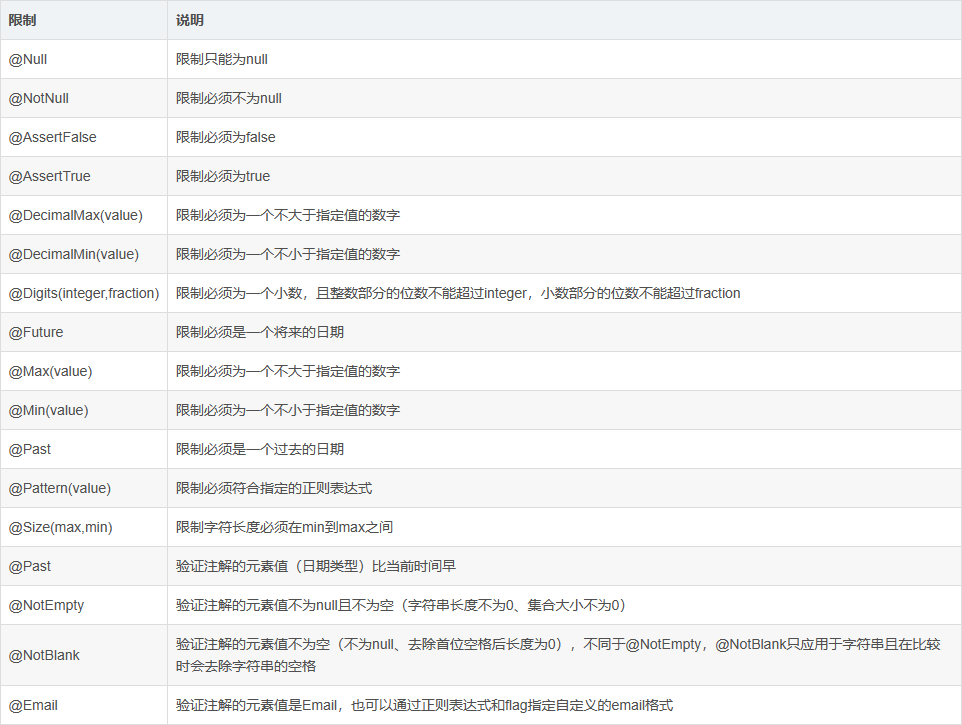Select the @Email annotation cell
This screenshot has height=725, width=962.
(34, 705)
